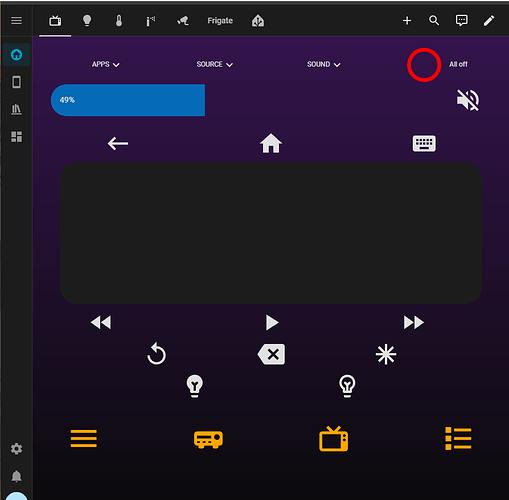Screen dimensions: 509x500
Task: Click the asterisk options icon
Action: tap(386, 354)
